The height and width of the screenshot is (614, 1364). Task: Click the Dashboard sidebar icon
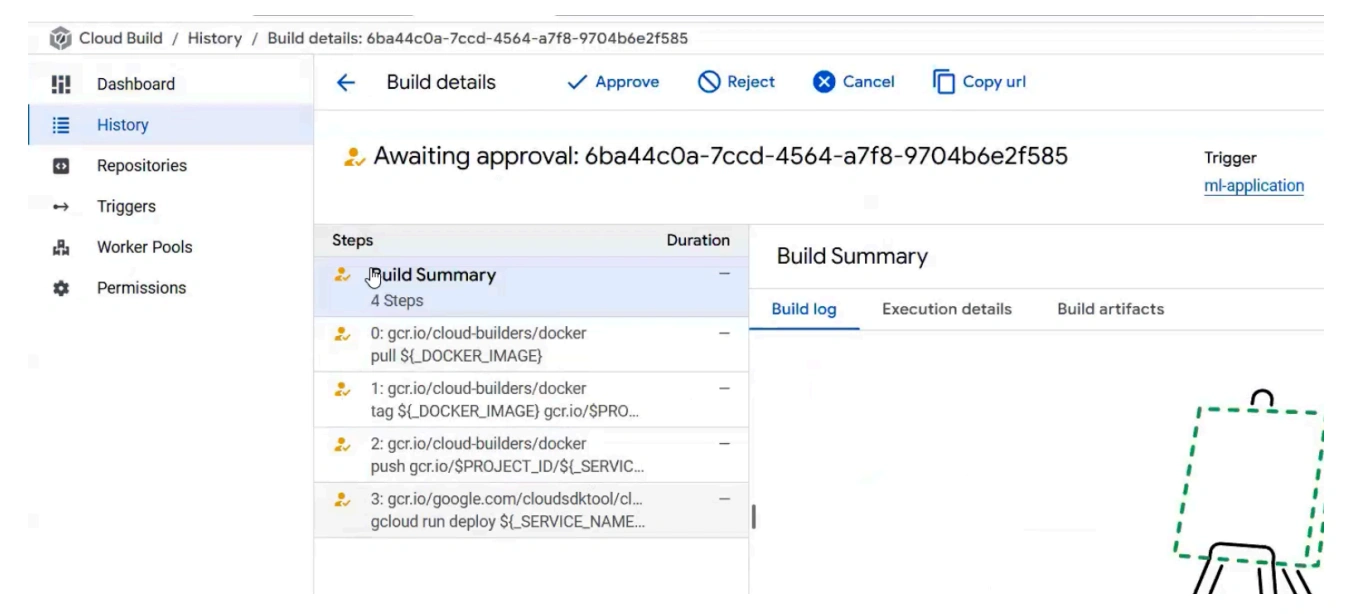pyautogui.click(x=59, y=84)
